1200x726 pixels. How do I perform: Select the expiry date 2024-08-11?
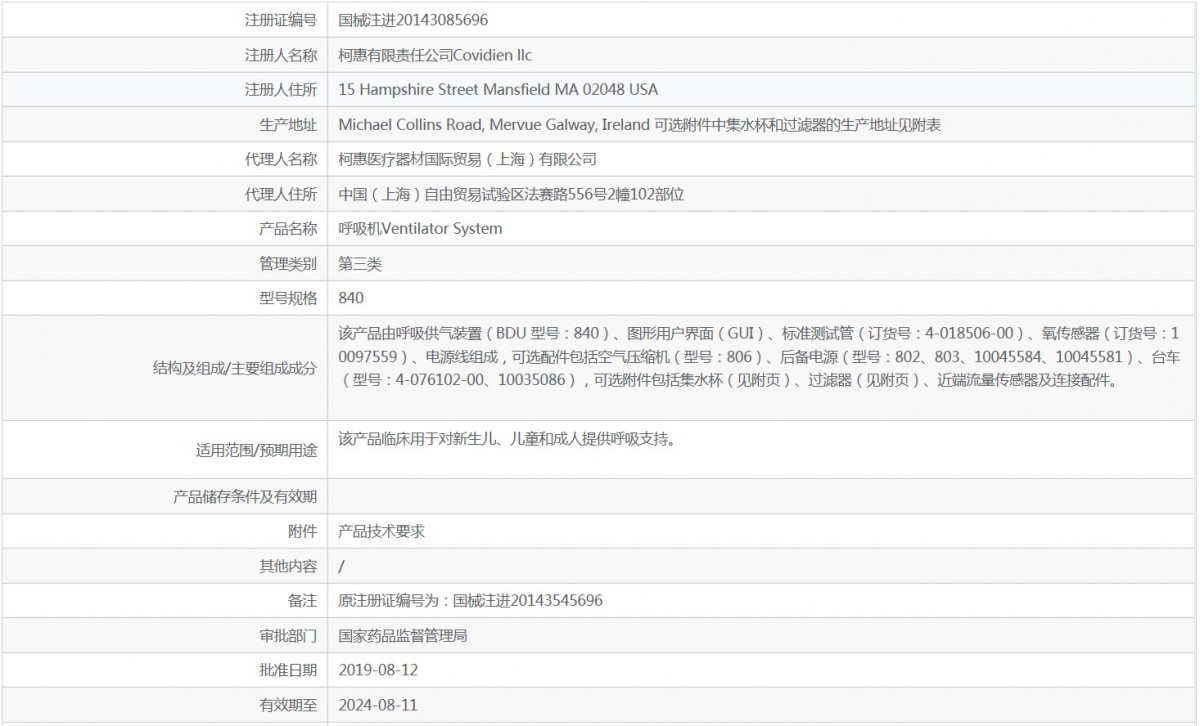[x=378, y=705]
